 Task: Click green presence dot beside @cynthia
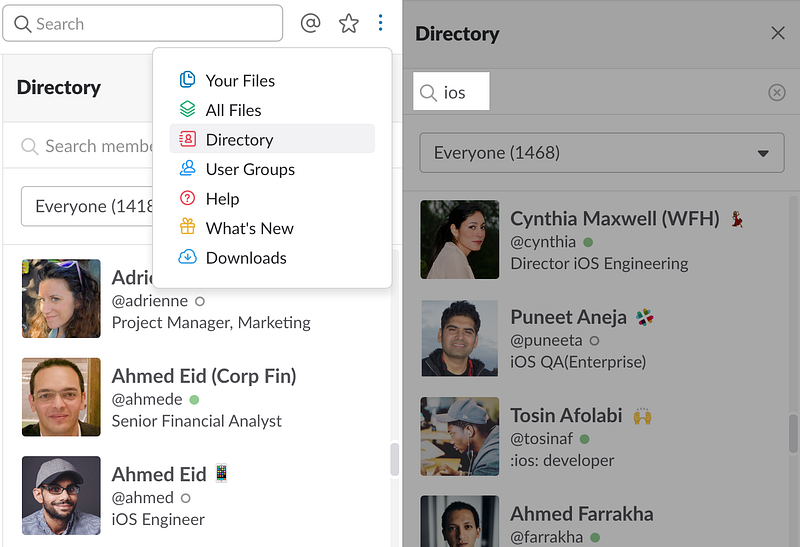tap(588, 242)
